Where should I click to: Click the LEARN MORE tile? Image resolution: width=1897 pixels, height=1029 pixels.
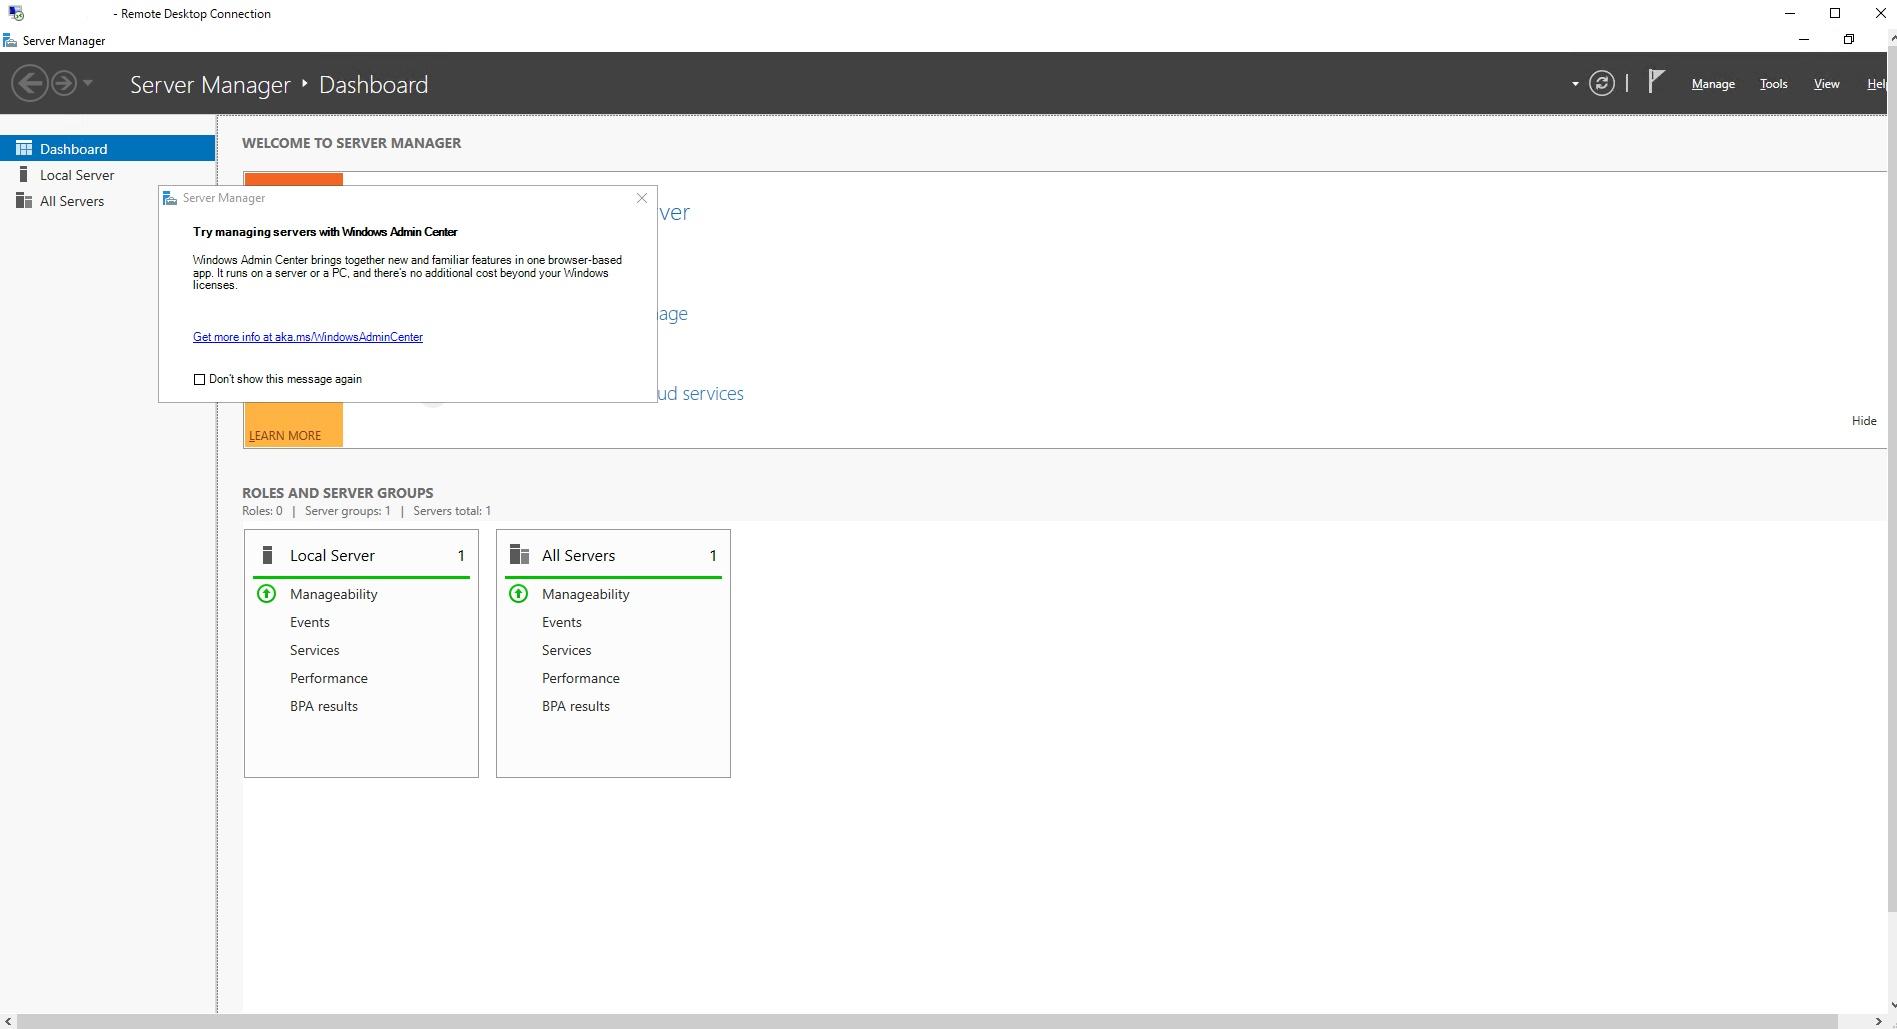pyautogui.click(x=293, y=425)
